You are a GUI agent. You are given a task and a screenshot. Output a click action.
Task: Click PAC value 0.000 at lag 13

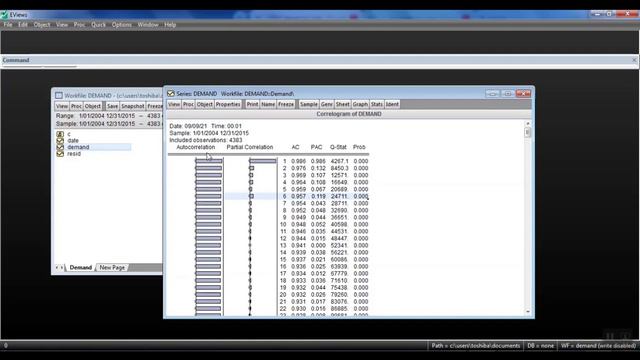[x=318, y=245]
